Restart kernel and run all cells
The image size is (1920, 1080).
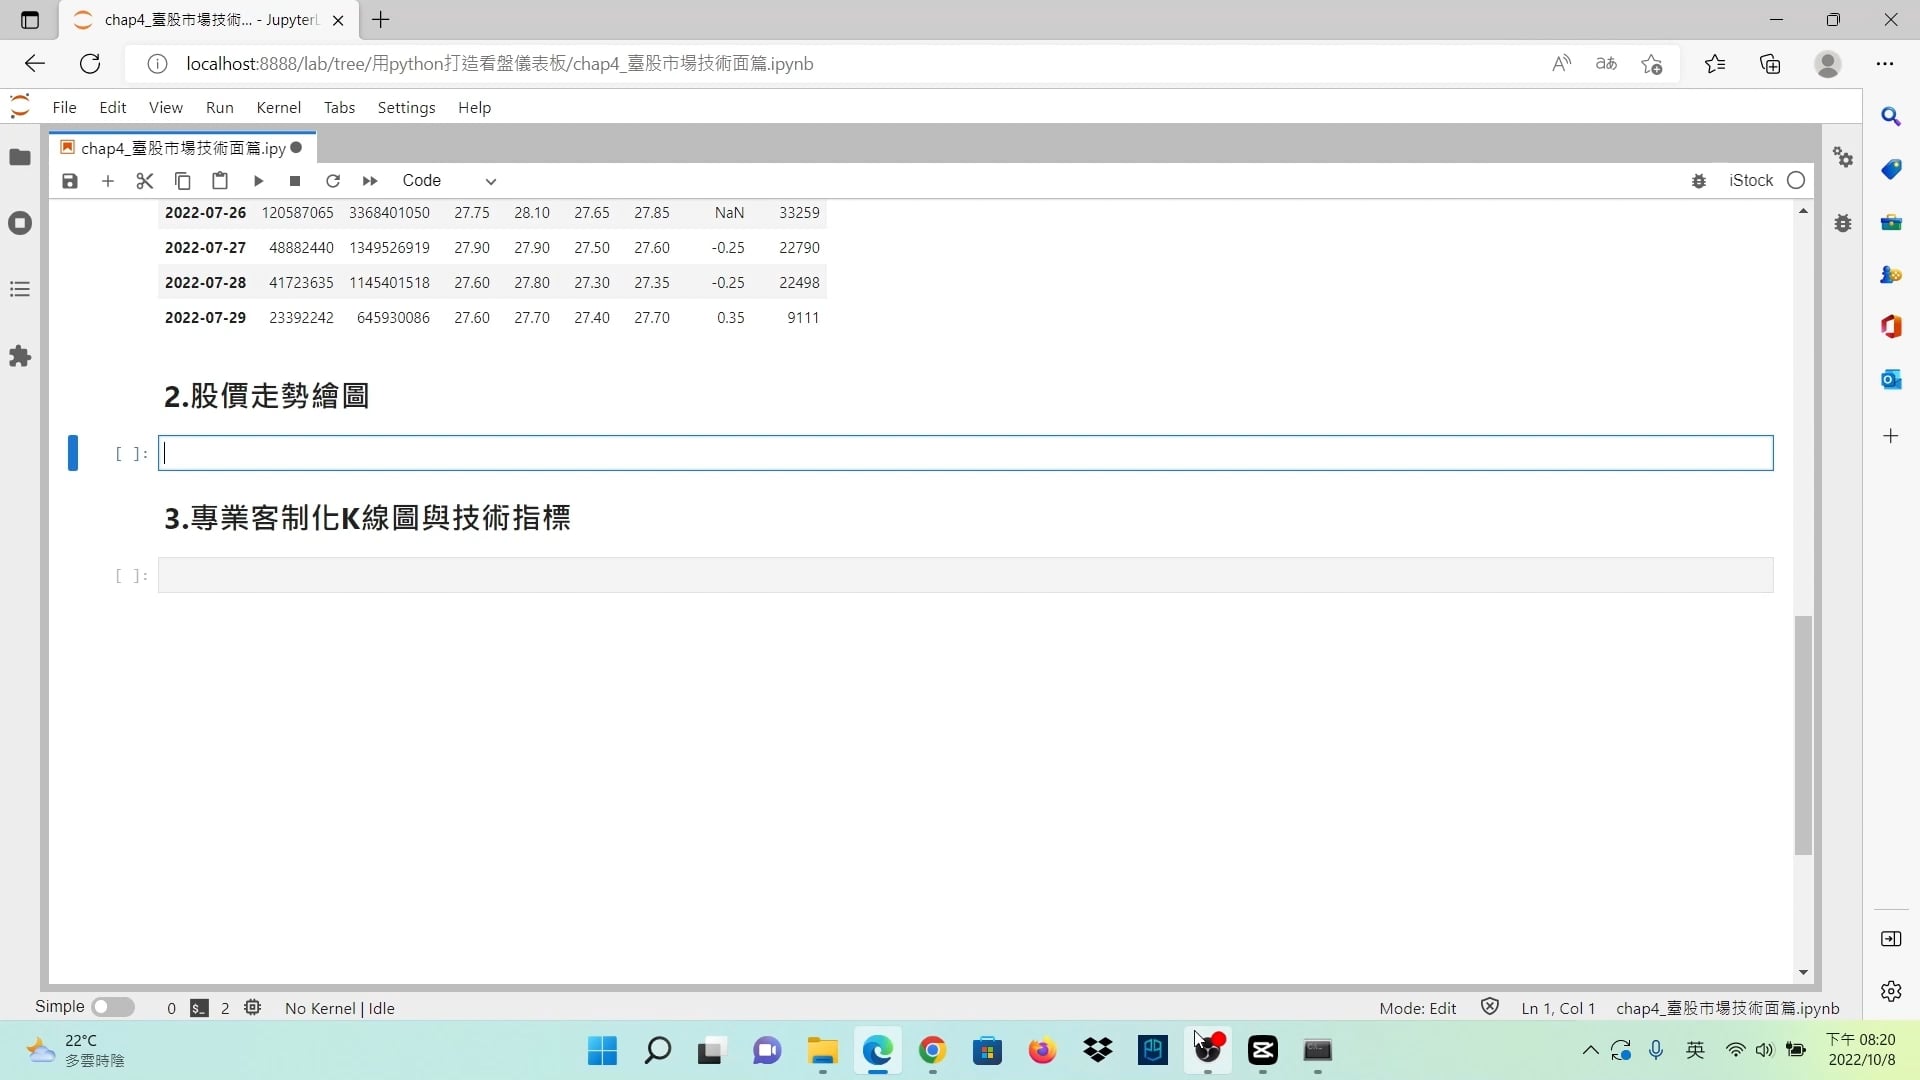370,181
